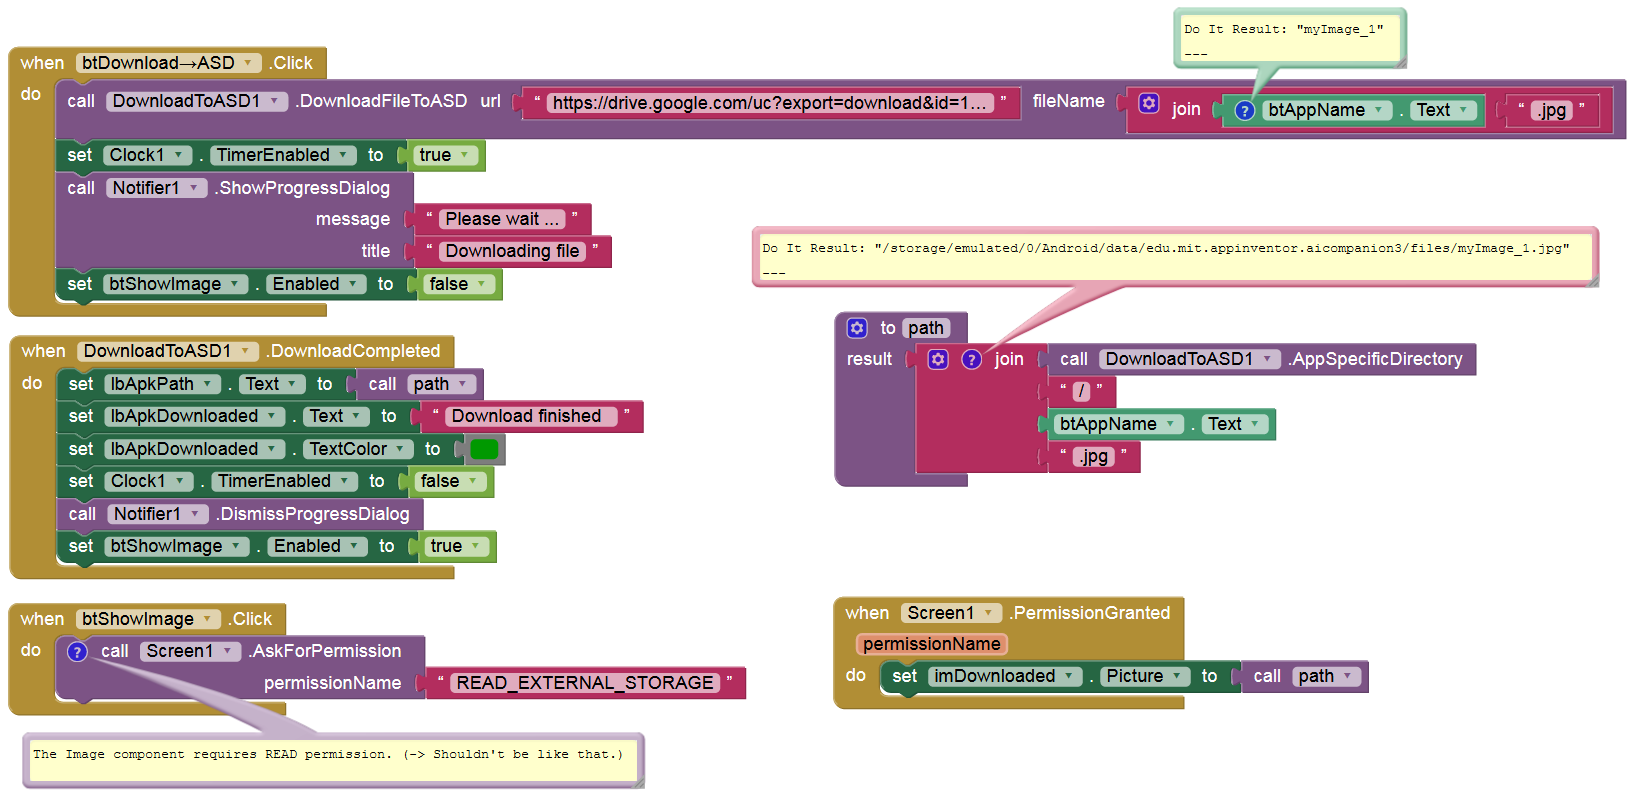Rename the 'path' procedure name field
This screenshot has height=802, width=1631.
pos(926,328)
